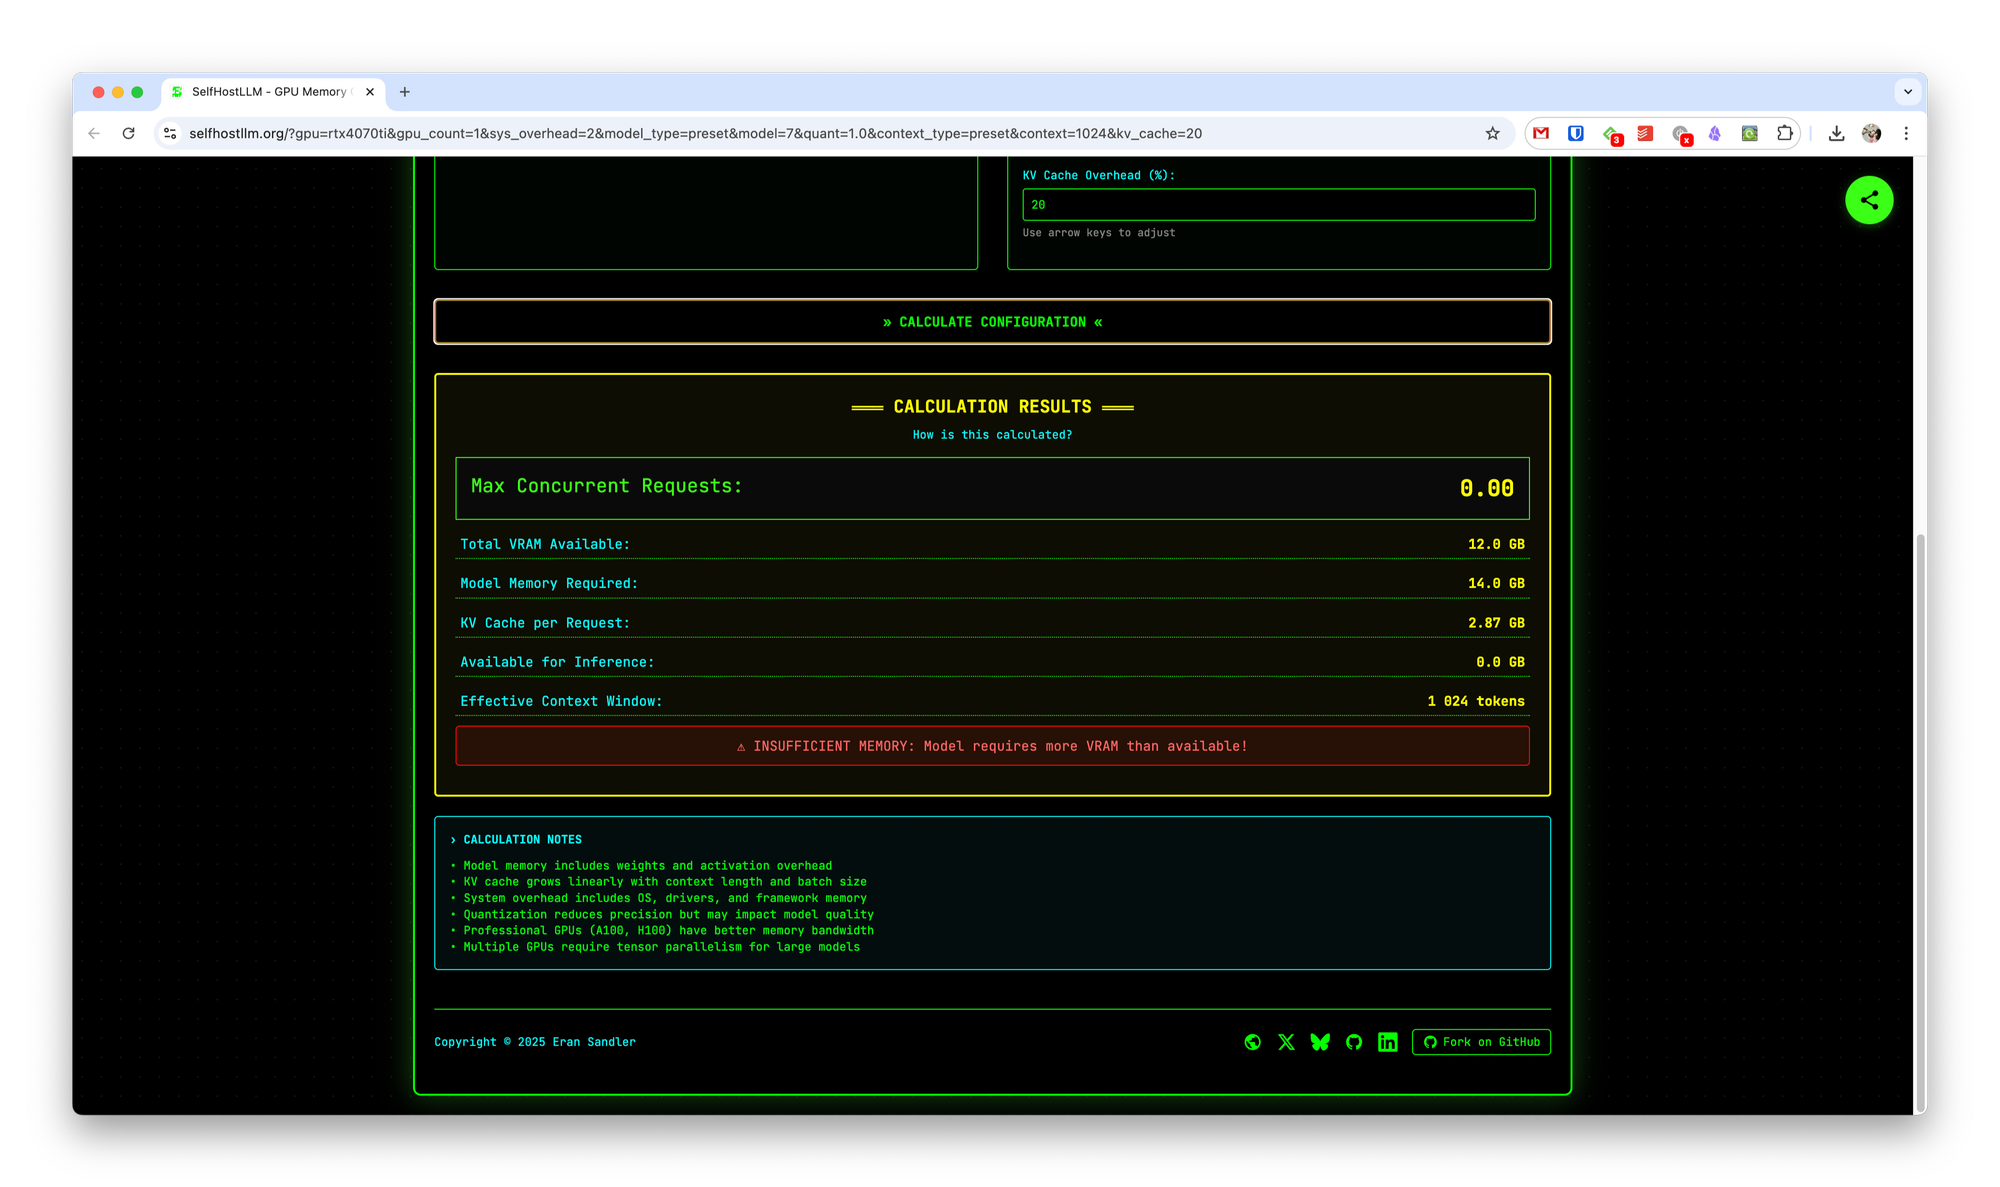Open the GitHub octocat footer icon

pos(1354,1042)
